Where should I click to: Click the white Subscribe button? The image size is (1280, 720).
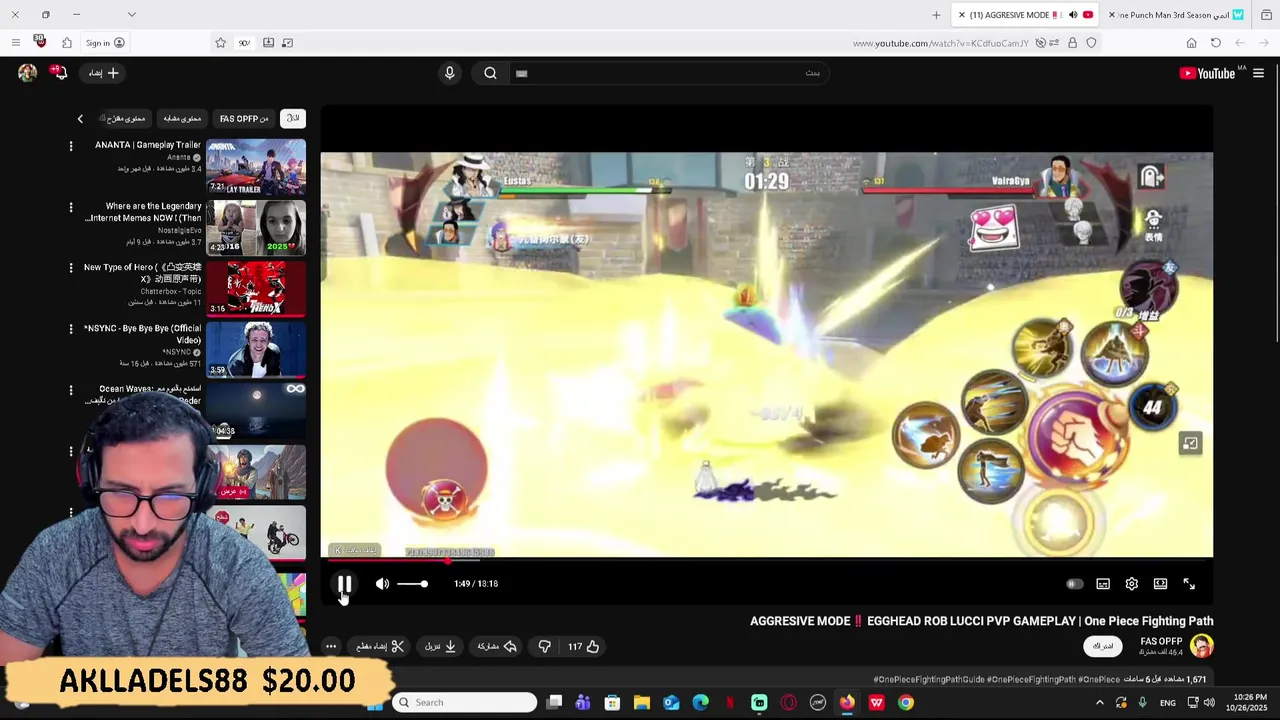[1102, 646]
